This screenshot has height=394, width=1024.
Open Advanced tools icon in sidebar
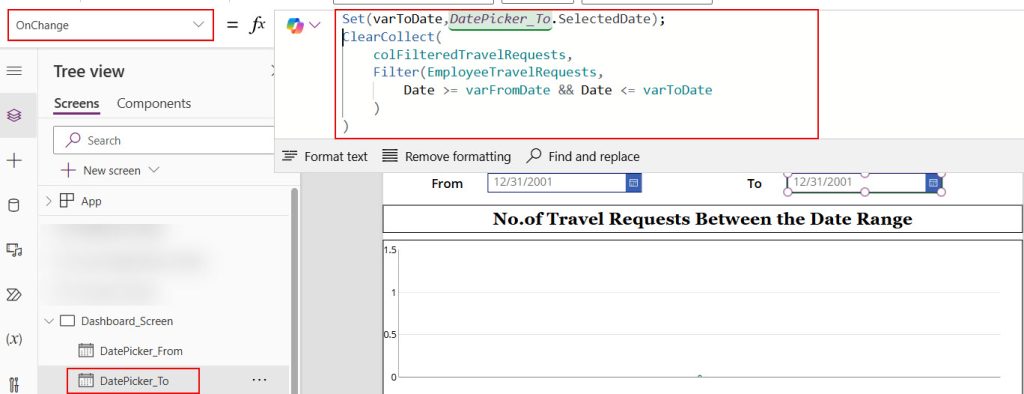pyautogui.click(x=14, y=384)
